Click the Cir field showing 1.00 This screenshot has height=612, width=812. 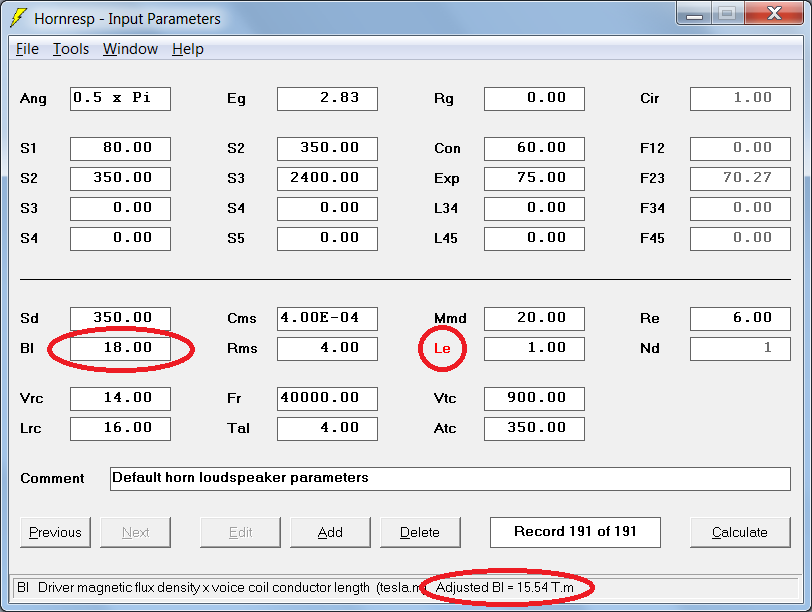[x=740, y=98]
